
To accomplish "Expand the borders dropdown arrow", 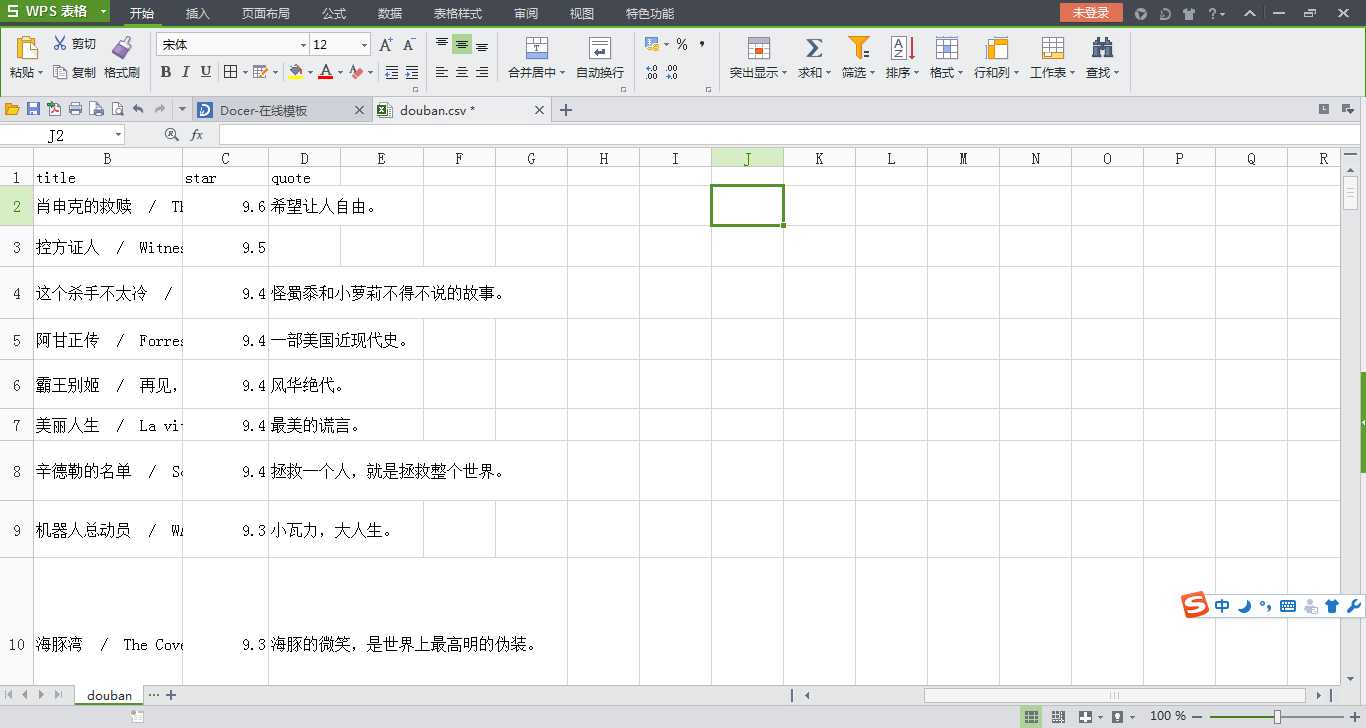I will (x=244, y=72).
